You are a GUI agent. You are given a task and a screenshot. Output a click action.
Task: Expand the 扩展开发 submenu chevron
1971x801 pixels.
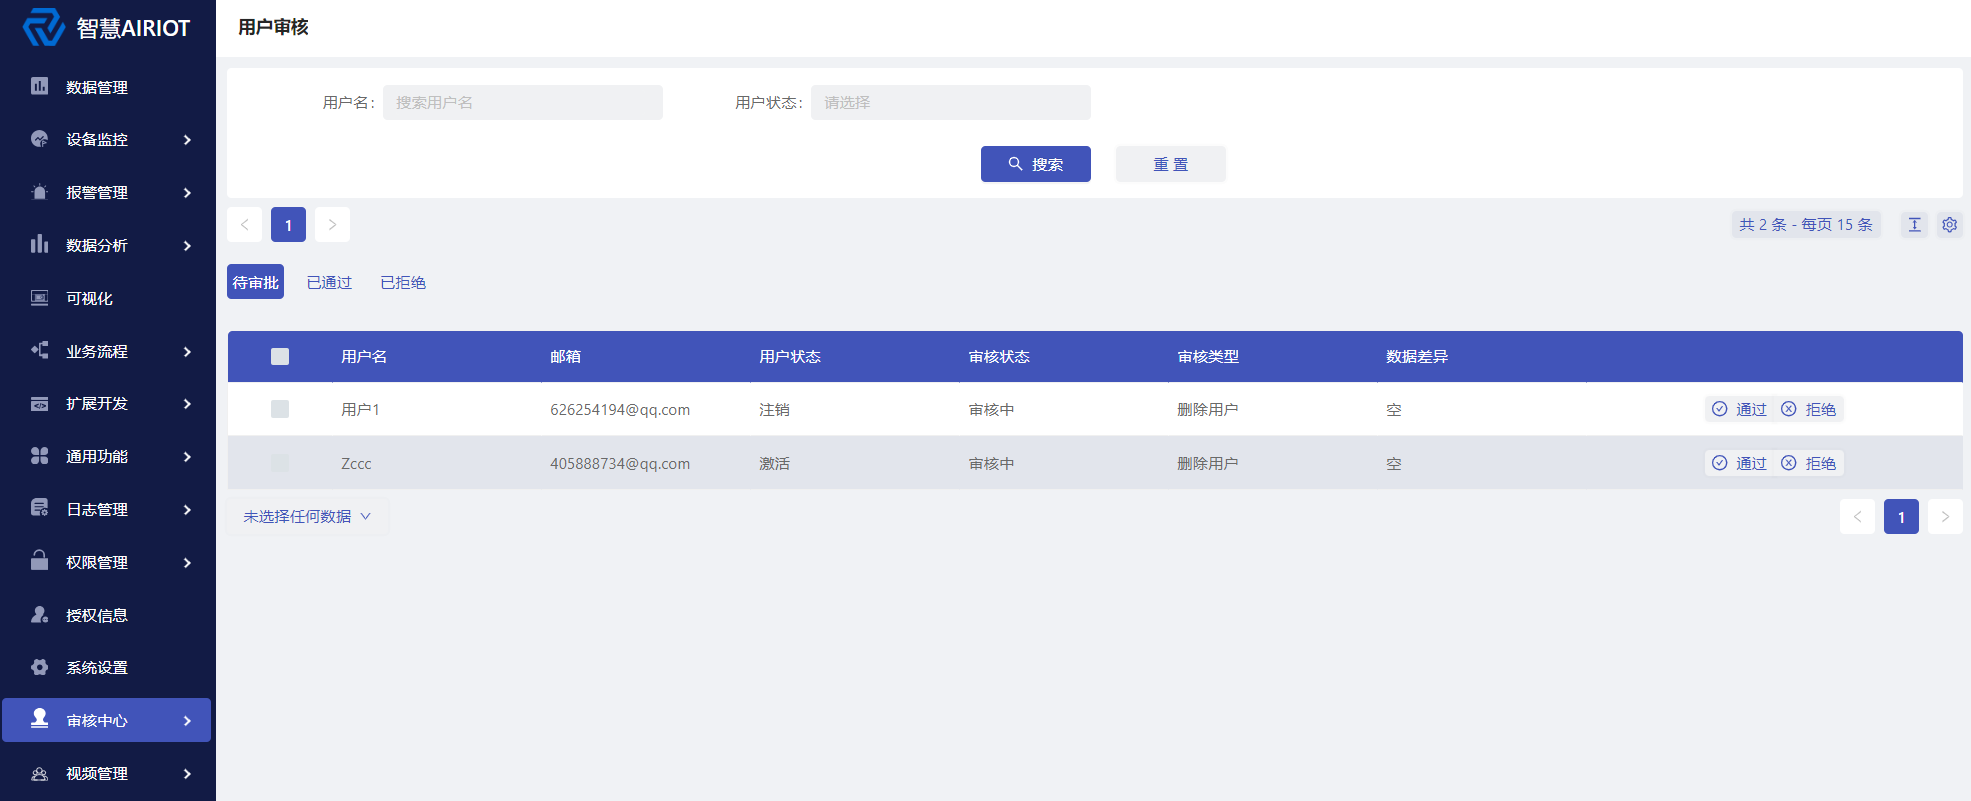click(187, 404)
